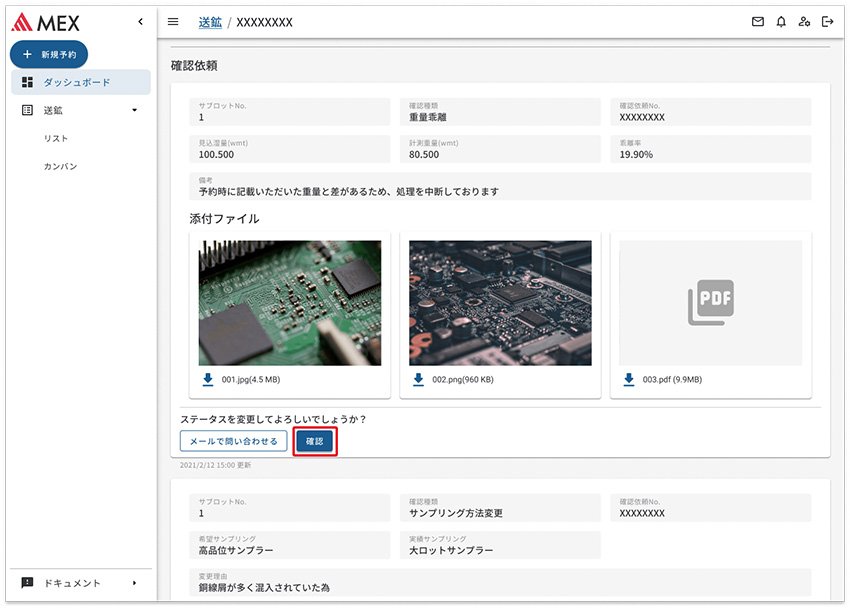Click the 確認 button
Image resolution: width=850 pixels, height=608 pixels.
coord(315,441)
